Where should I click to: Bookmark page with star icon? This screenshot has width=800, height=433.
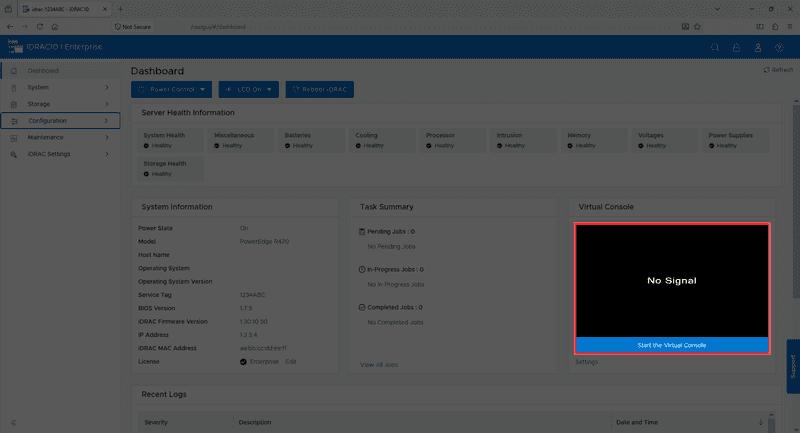point(697,27)
